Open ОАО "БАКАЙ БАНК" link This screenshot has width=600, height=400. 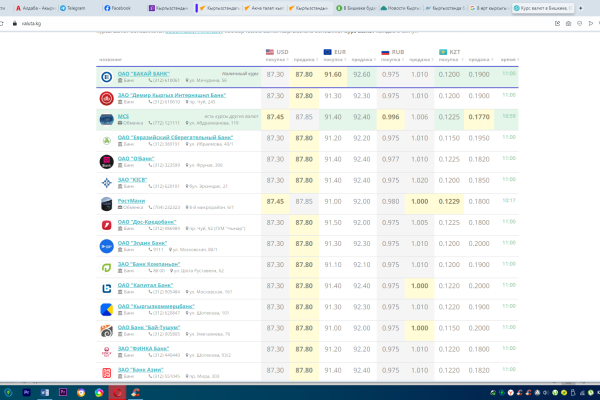click(143, 74)
